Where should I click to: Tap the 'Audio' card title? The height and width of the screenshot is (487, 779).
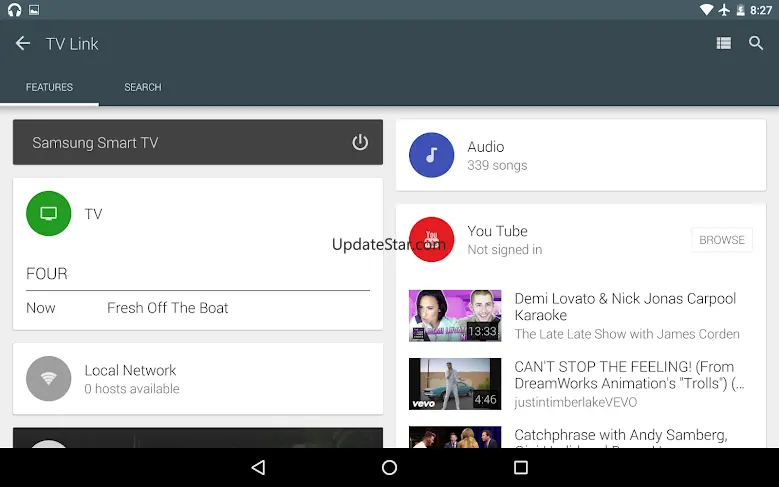(485, 147)
